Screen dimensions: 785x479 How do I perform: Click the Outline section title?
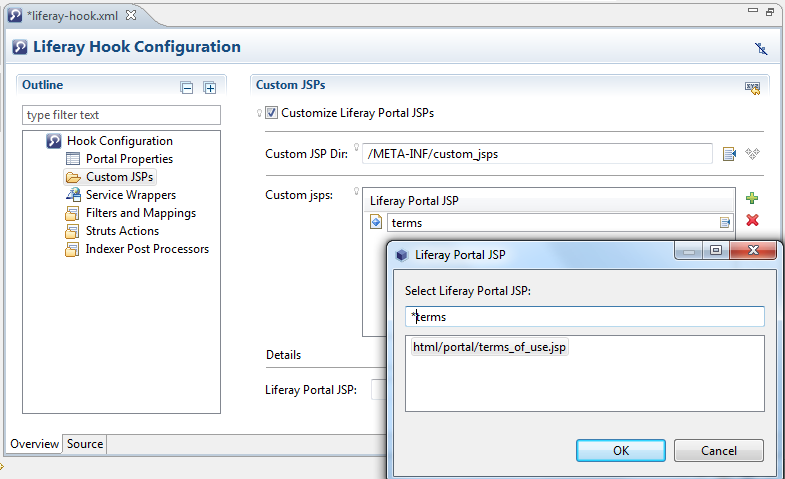pos(43,85)
